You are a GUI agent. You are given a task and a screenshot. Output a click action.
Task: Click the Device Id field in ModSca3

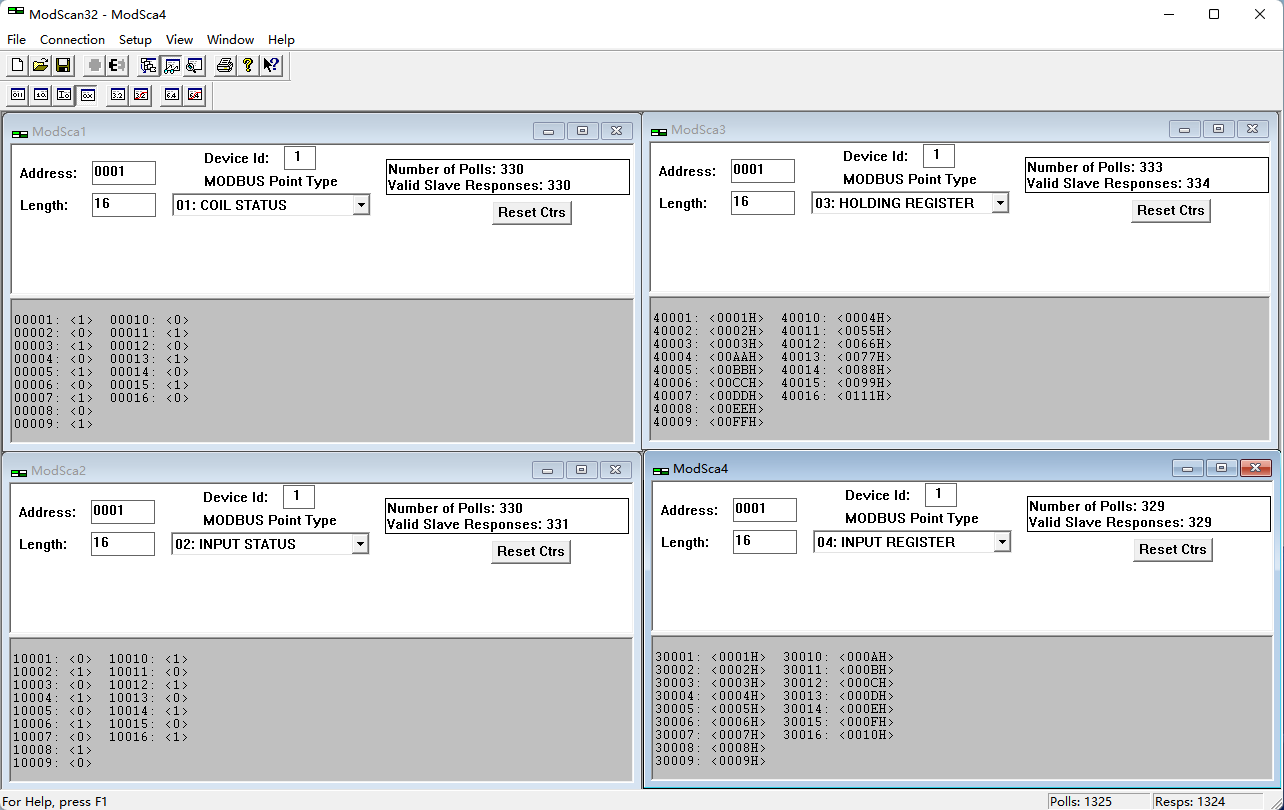939,155
